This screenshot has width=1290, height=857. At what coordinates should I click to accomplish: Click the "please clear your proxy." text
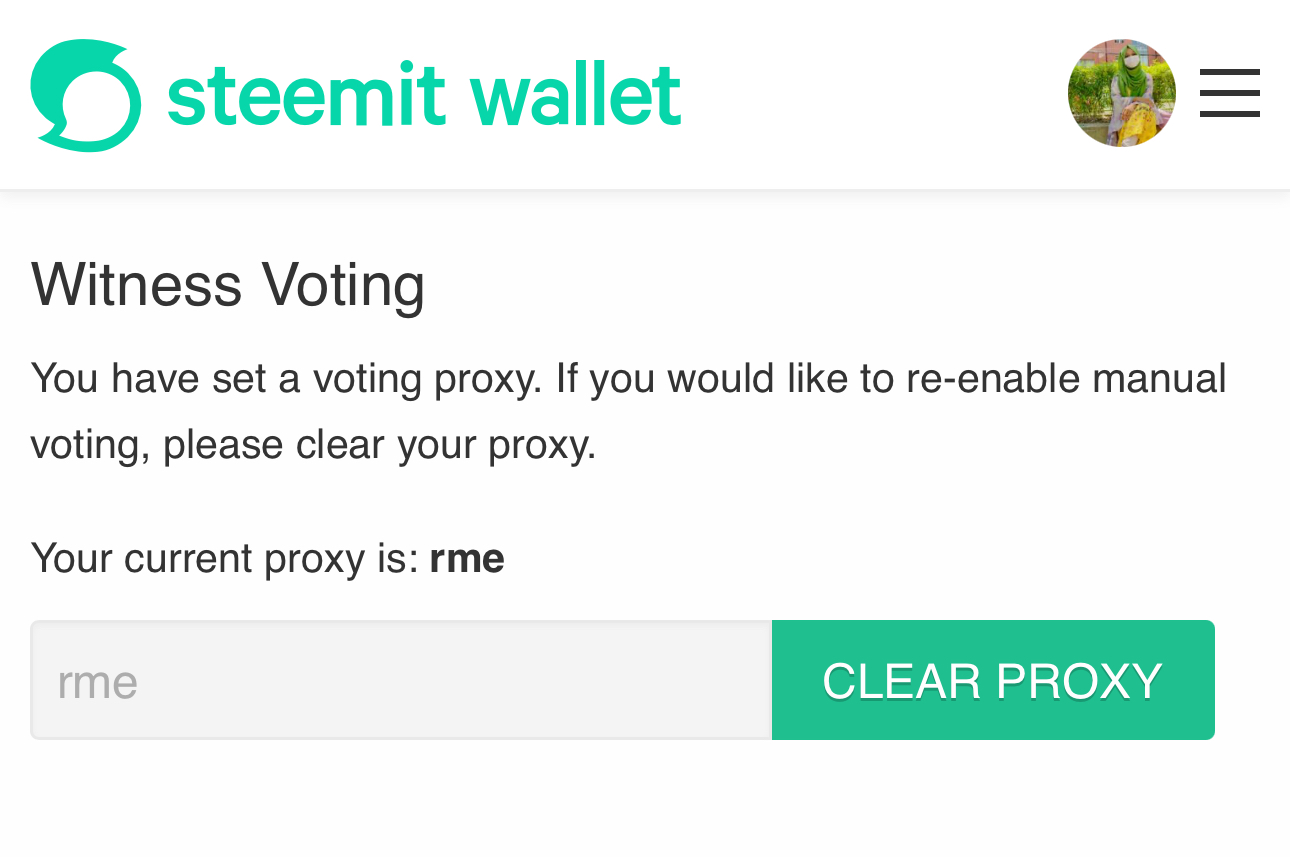pyautogui.click(x=380, y=445)
